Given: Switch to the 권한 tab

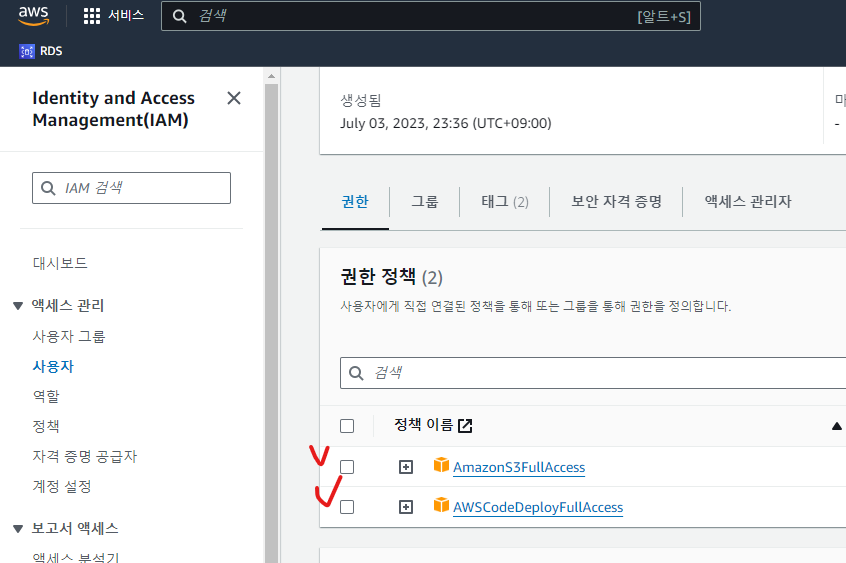Looking at the screenshot, I should point(355,202).
